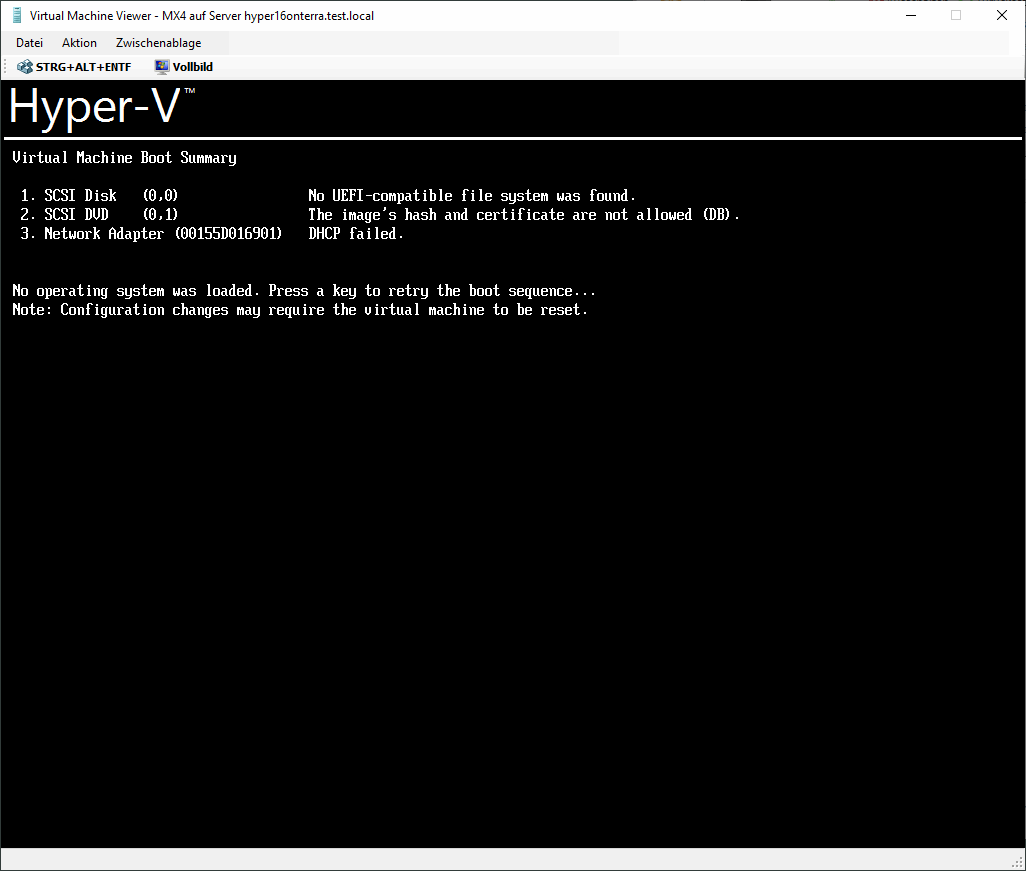This screenshot has height=871, width=1026.
Task: Click the Virtual Machine Viewer title bar icon
Action: tap(15, 15)
